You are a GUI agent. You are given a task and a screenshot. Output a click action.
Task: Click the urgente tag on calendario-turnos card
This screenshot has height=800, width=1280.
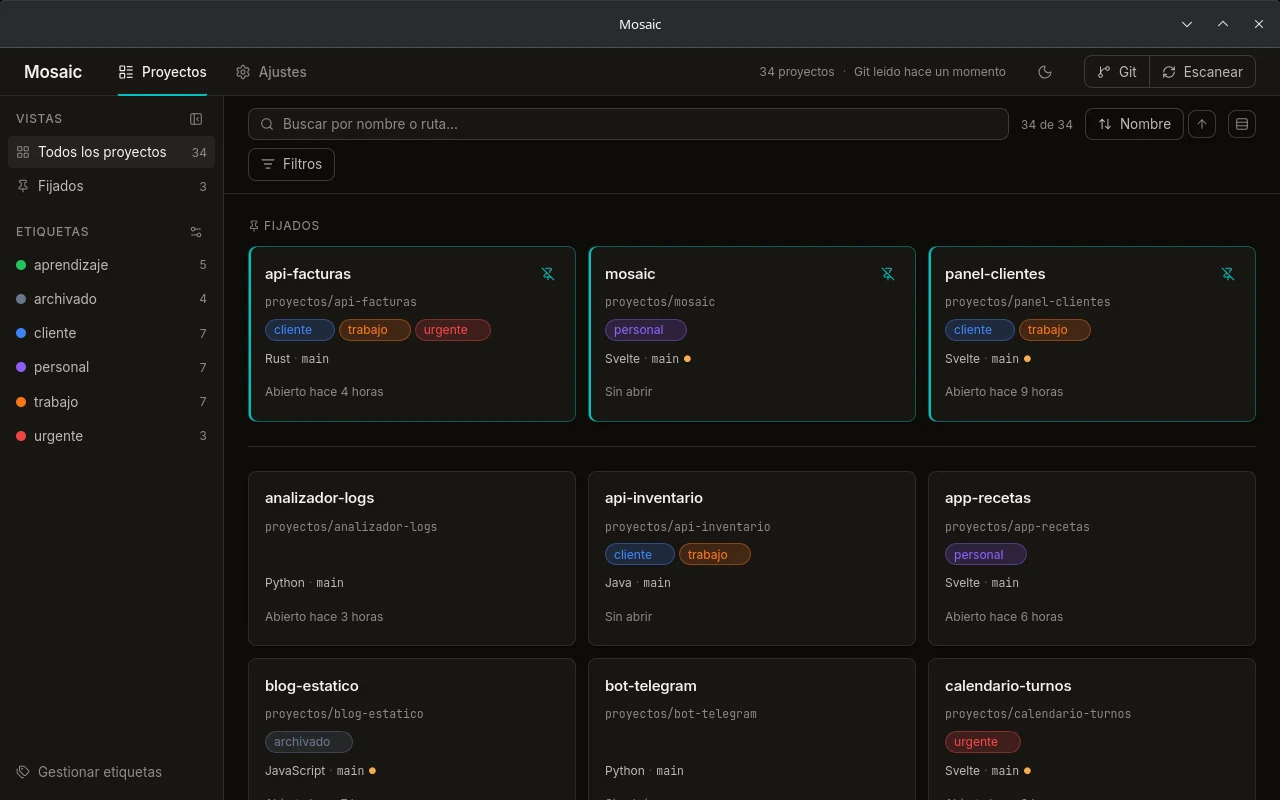pos(983,742)
